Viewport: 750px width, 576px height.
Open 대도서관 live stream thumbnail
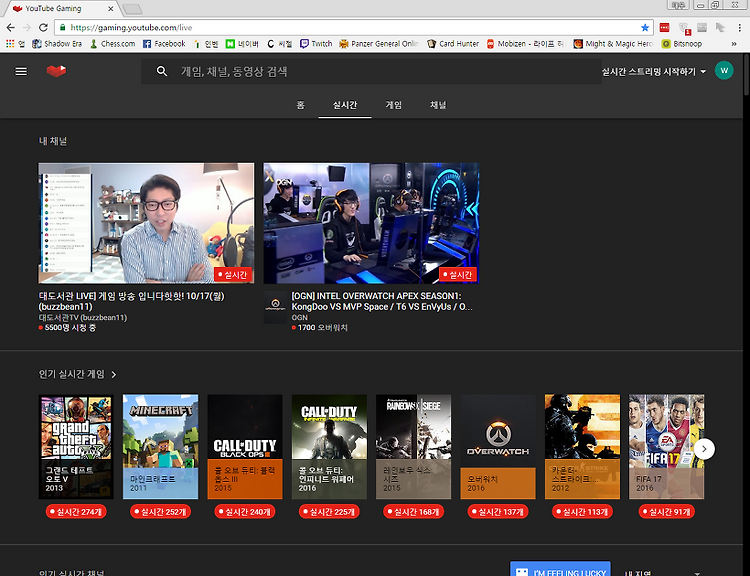(x=146, y=223)
